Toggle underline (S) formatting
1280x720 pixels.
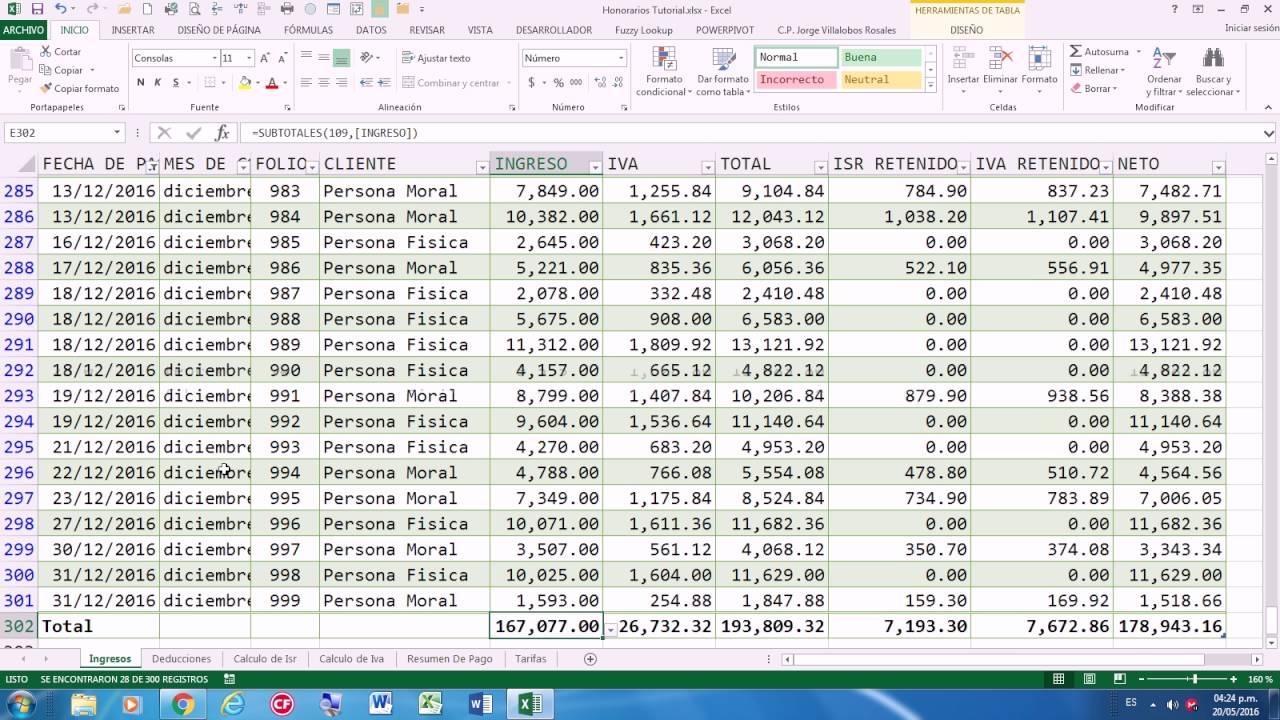175,83
